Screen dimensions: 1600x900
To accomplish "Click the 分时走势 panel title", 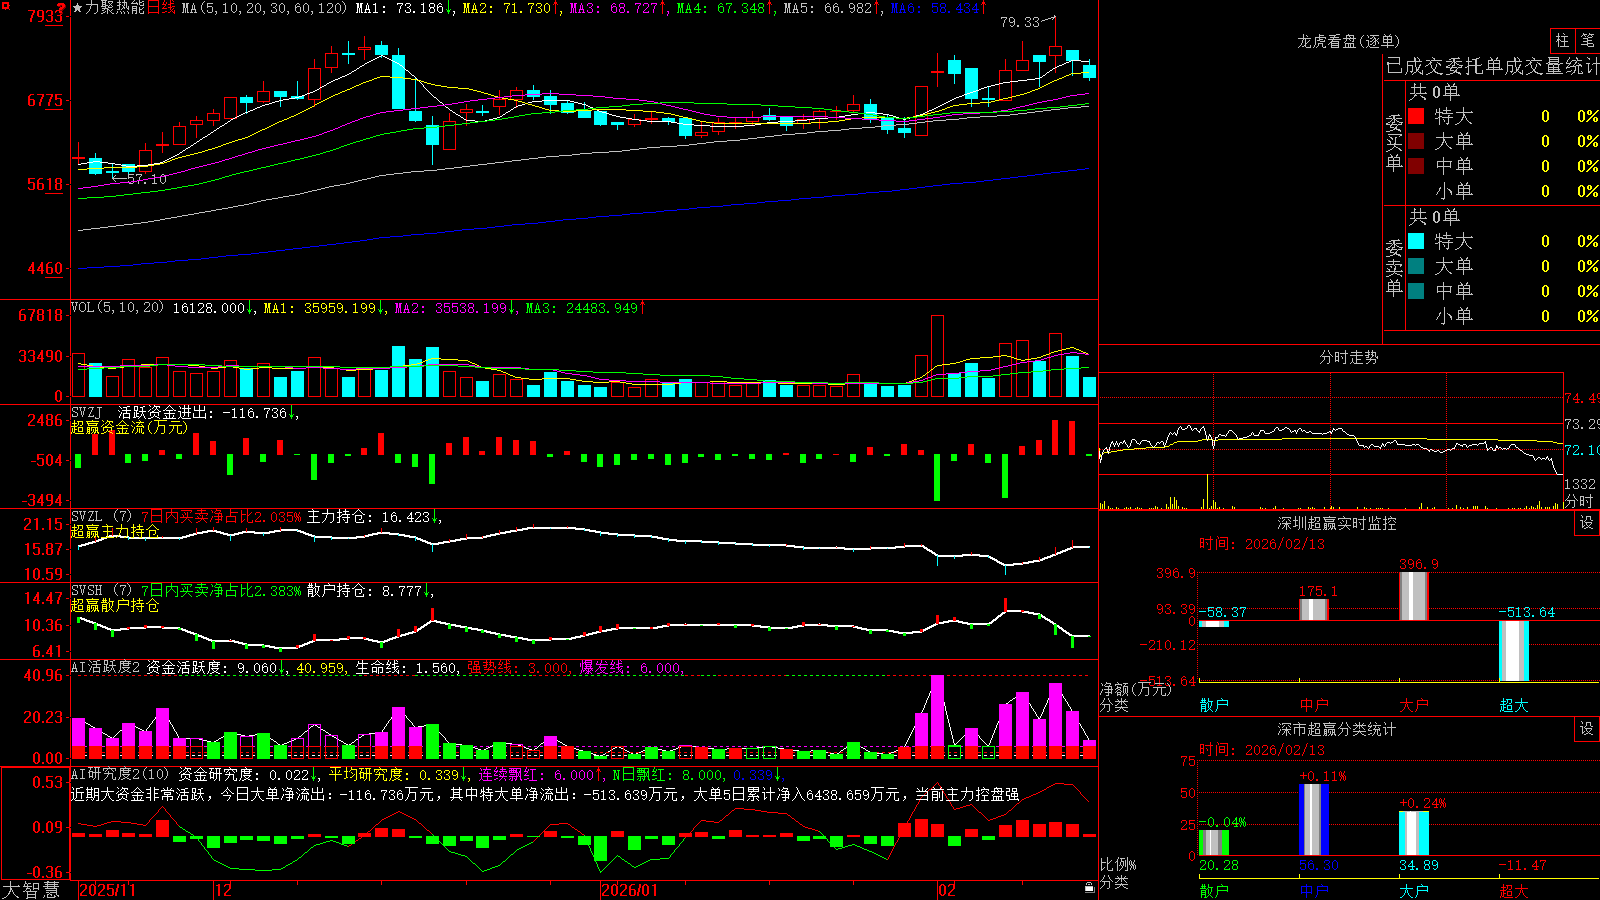I will (1349, 357).
